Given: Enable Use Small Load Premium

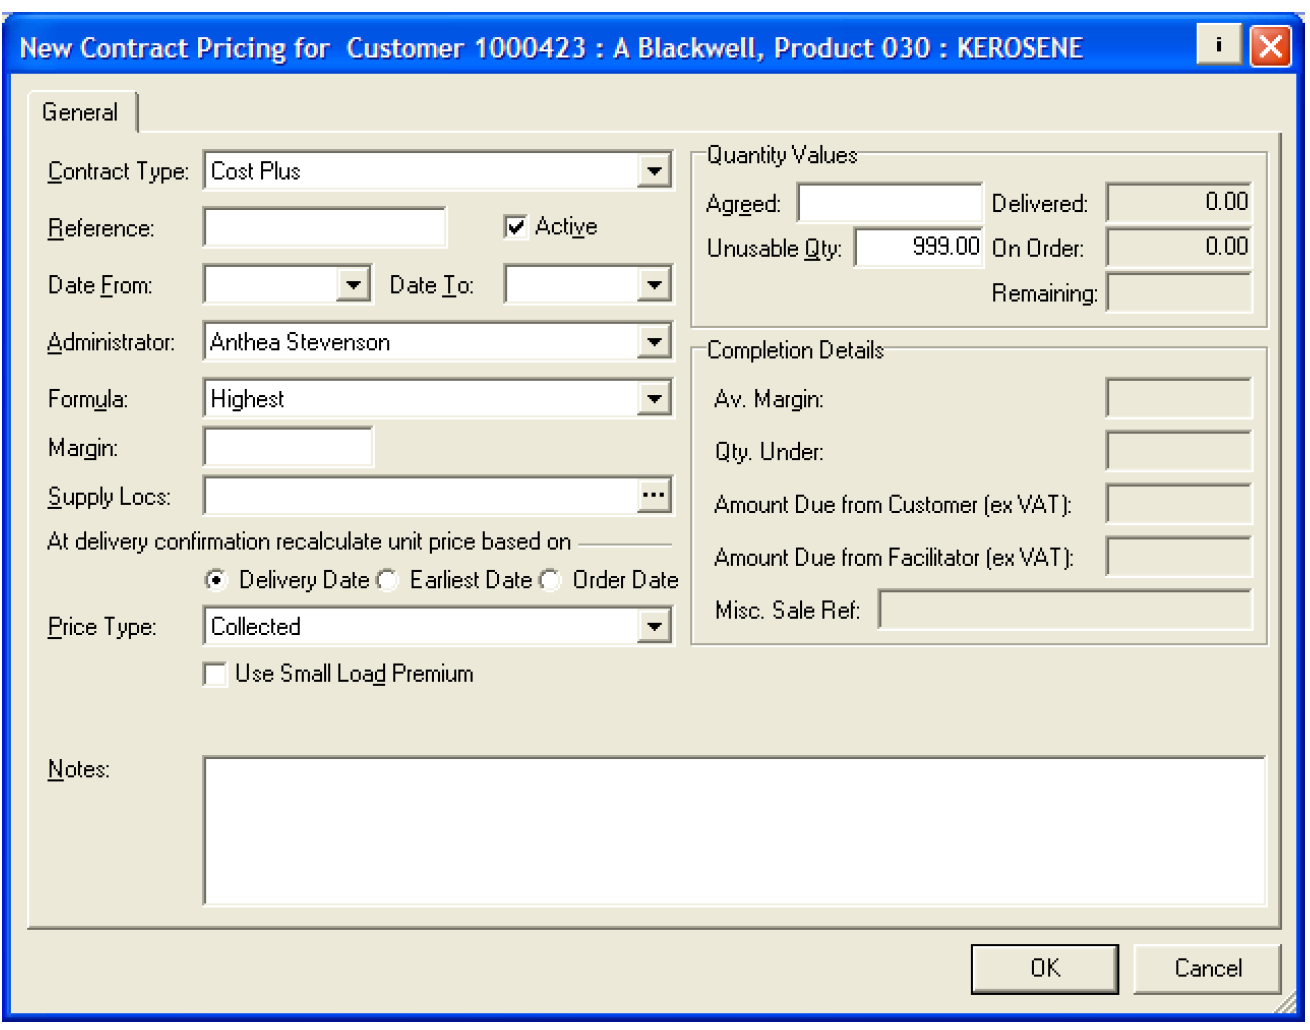Looking at the screenshot, I should coord(215,674).
